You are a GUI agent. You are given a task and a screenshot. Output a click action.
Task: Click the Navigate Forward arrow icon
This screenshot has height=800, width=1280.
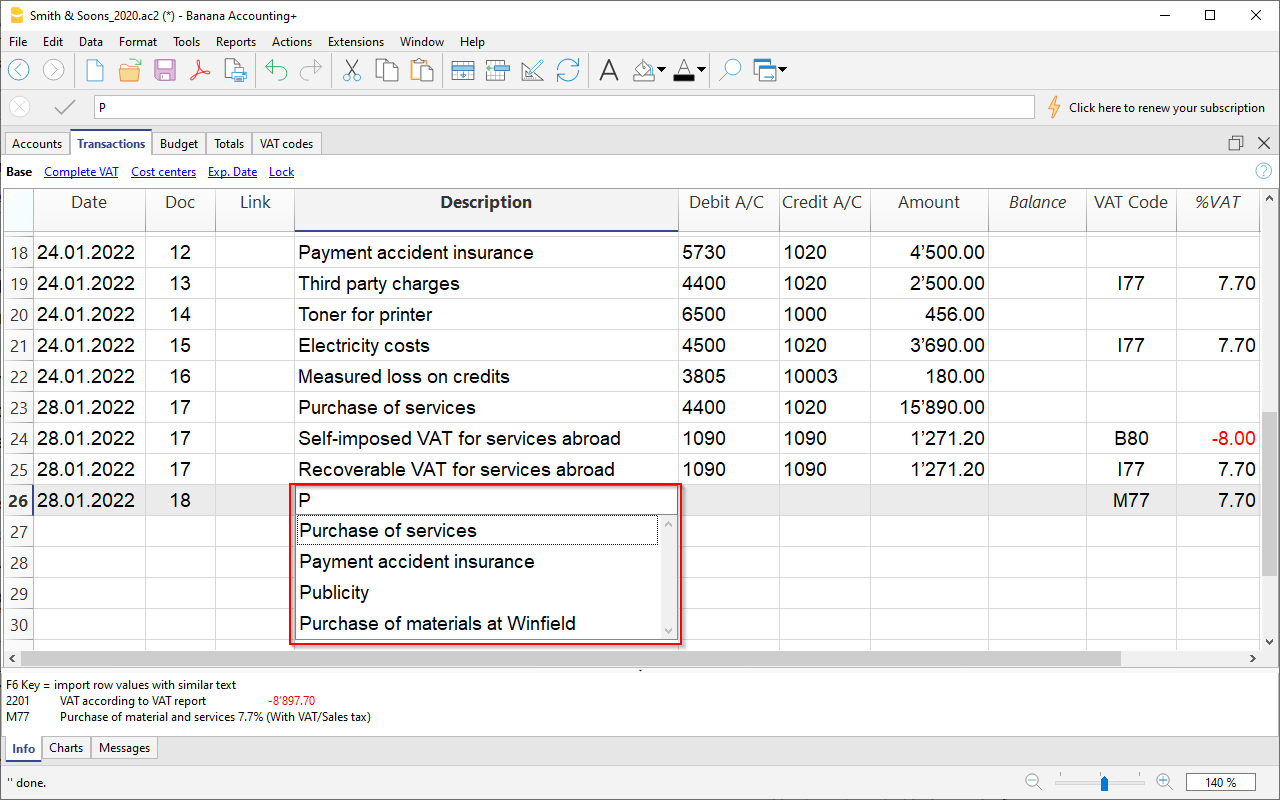click(x=54, y=70)
